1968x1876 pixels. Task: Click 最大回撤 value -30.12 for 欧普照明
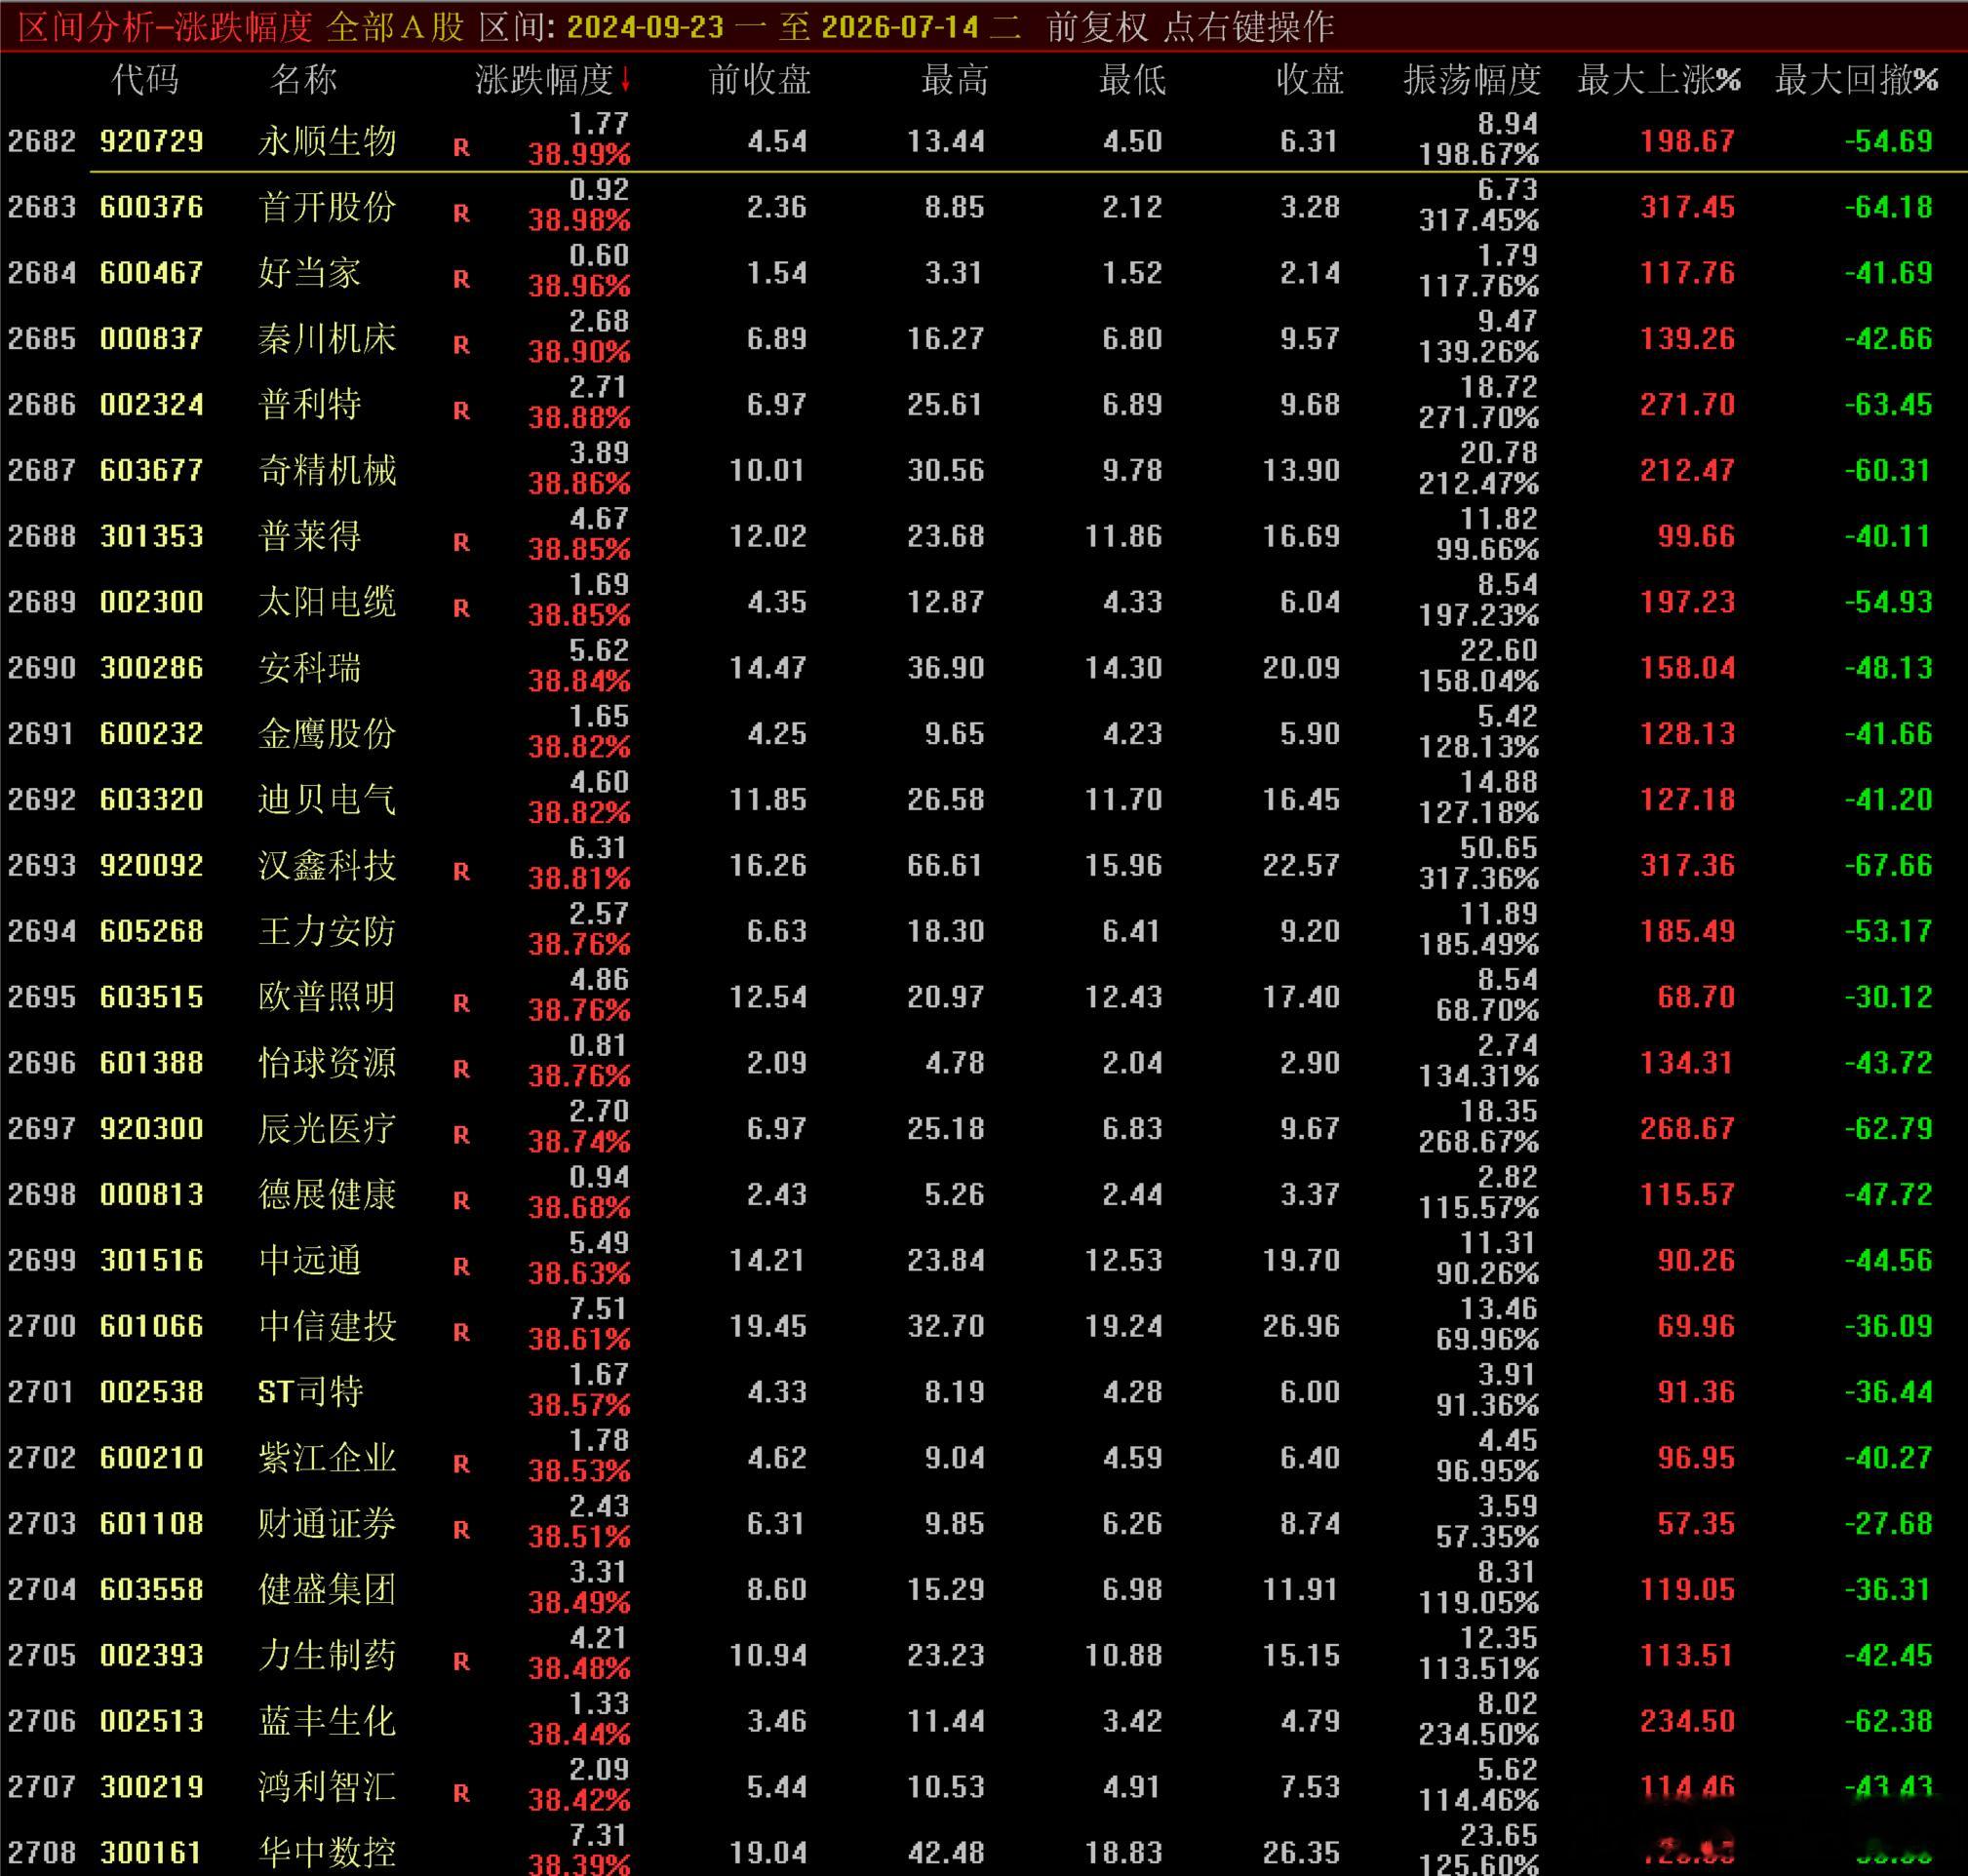click(x=1889, y=997)
